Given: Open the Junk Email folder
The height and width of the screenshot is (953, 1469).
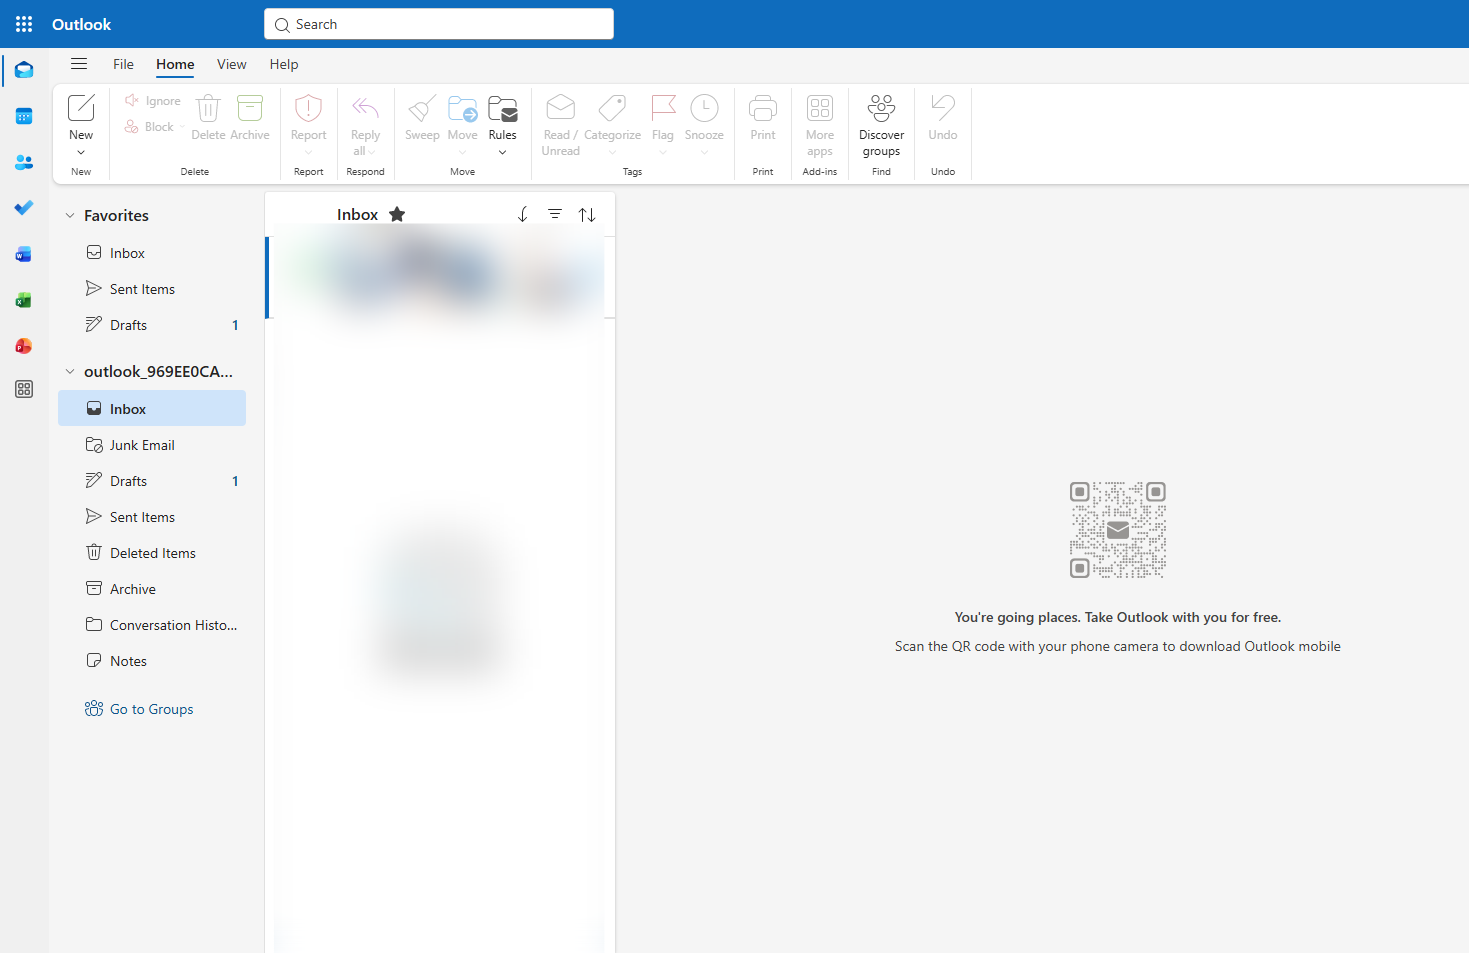Looking at the screenshot, I should [x=142, y=445].
